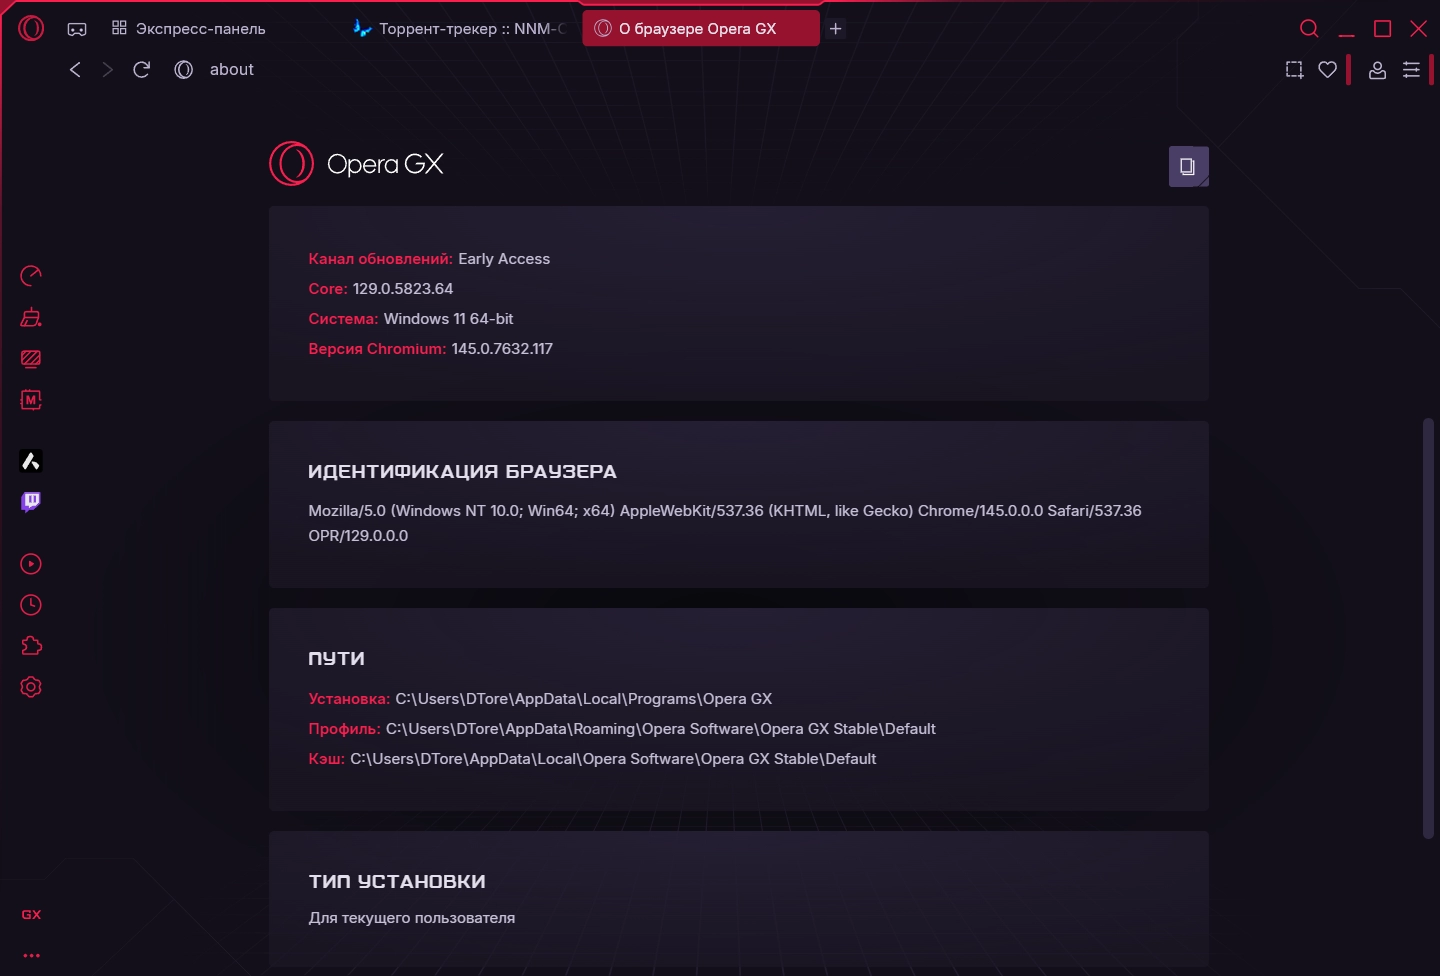Close the Opera GX window
1440x976 pixels.
coord(1418,29)
